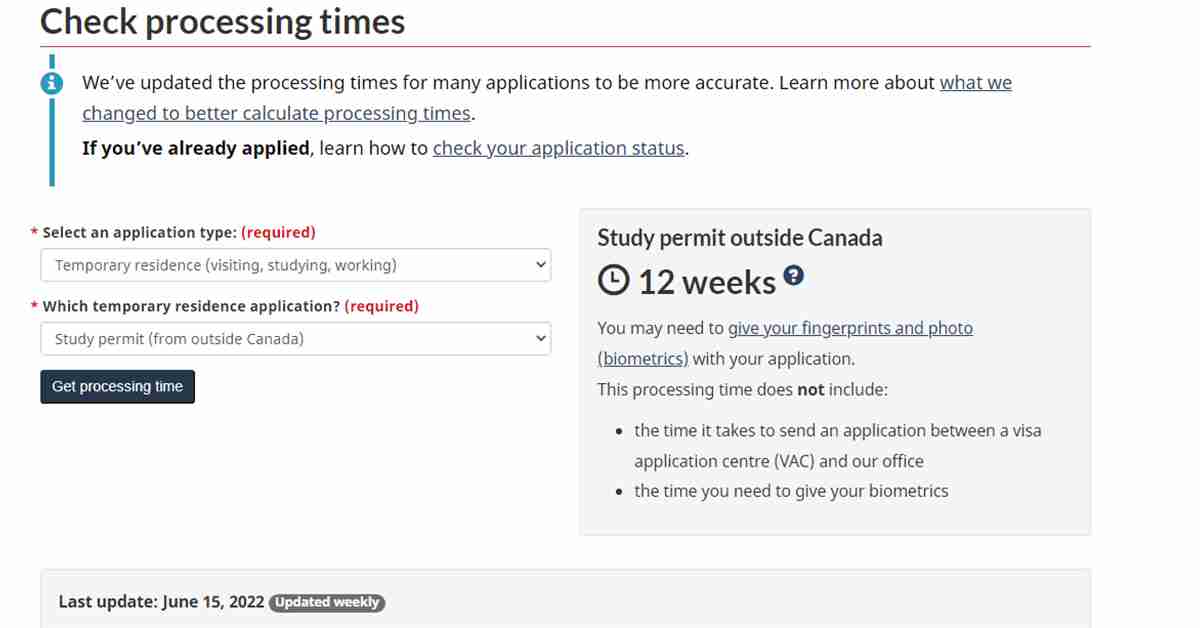Open the 'Study permit (from outside Canada)' dropdown

point(296,339)
